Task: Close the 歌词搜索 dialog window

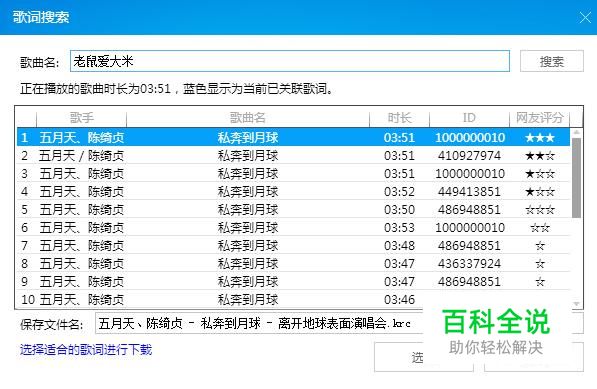Action: [x=585, y=17]
